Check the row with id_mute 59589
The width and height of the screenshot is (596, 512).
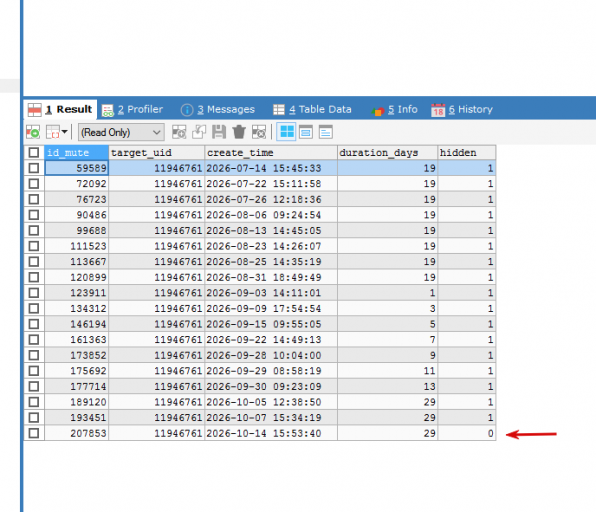(34, 168)
